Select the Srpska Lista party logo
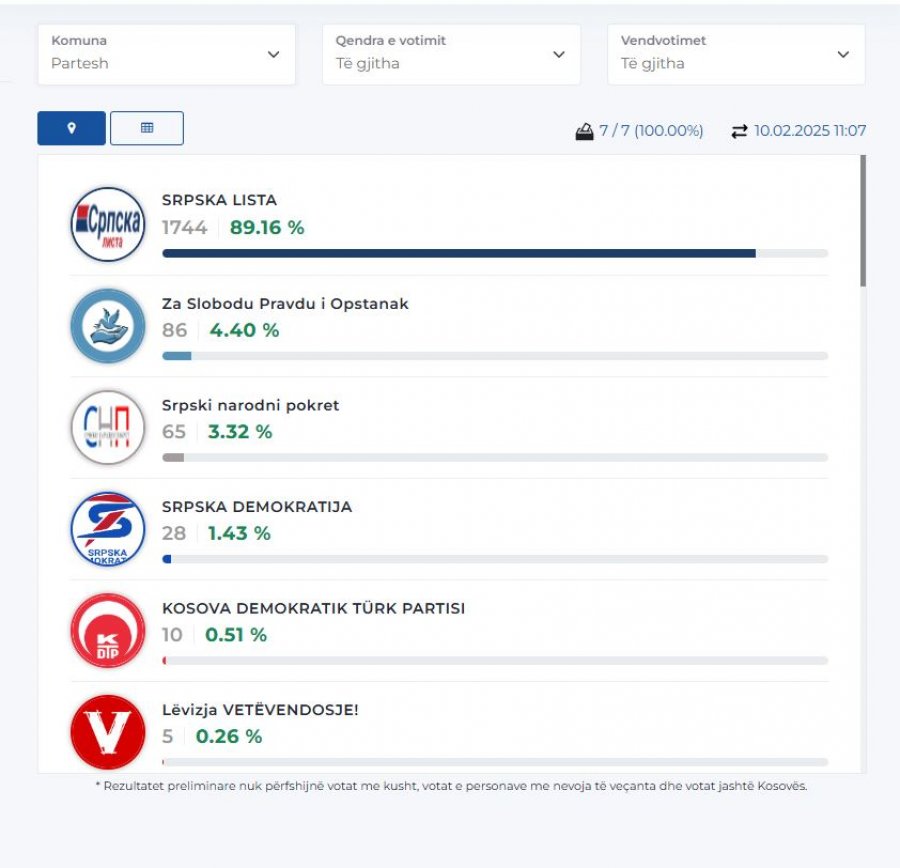The width and height of the screenshot is (900, 868). click(108, 224)
